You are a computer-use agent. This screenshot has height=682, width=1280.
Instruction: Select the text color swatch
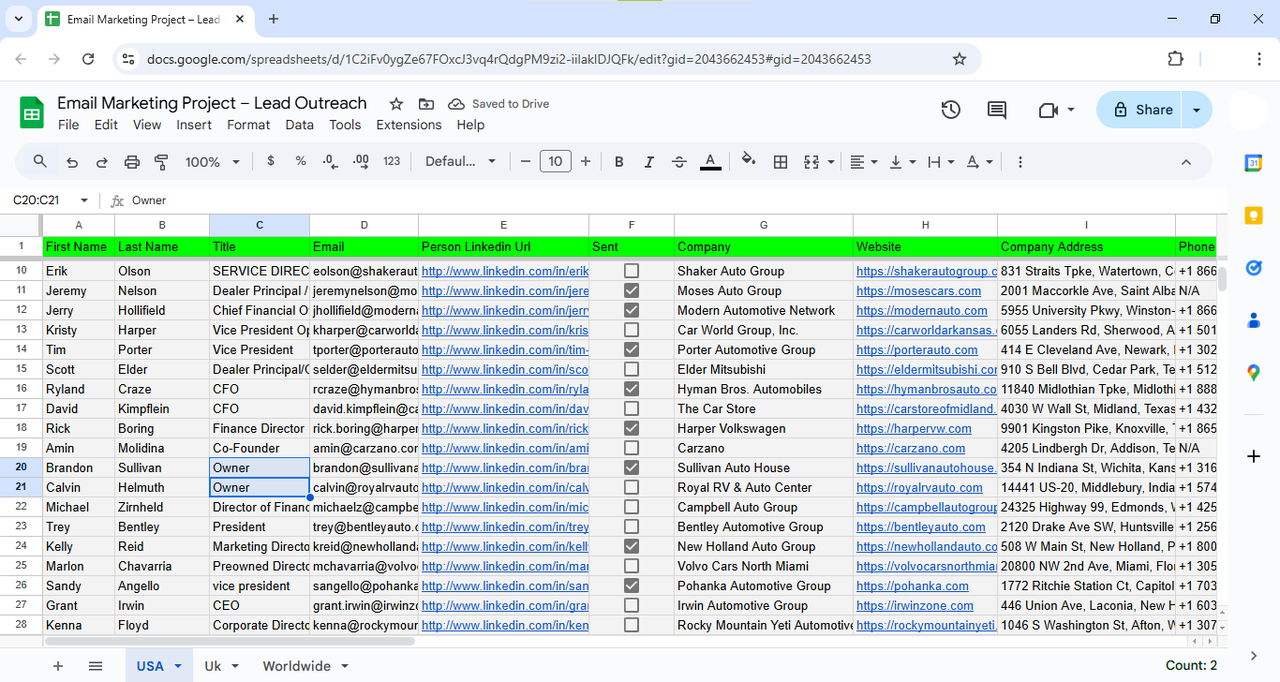(710, 161)
